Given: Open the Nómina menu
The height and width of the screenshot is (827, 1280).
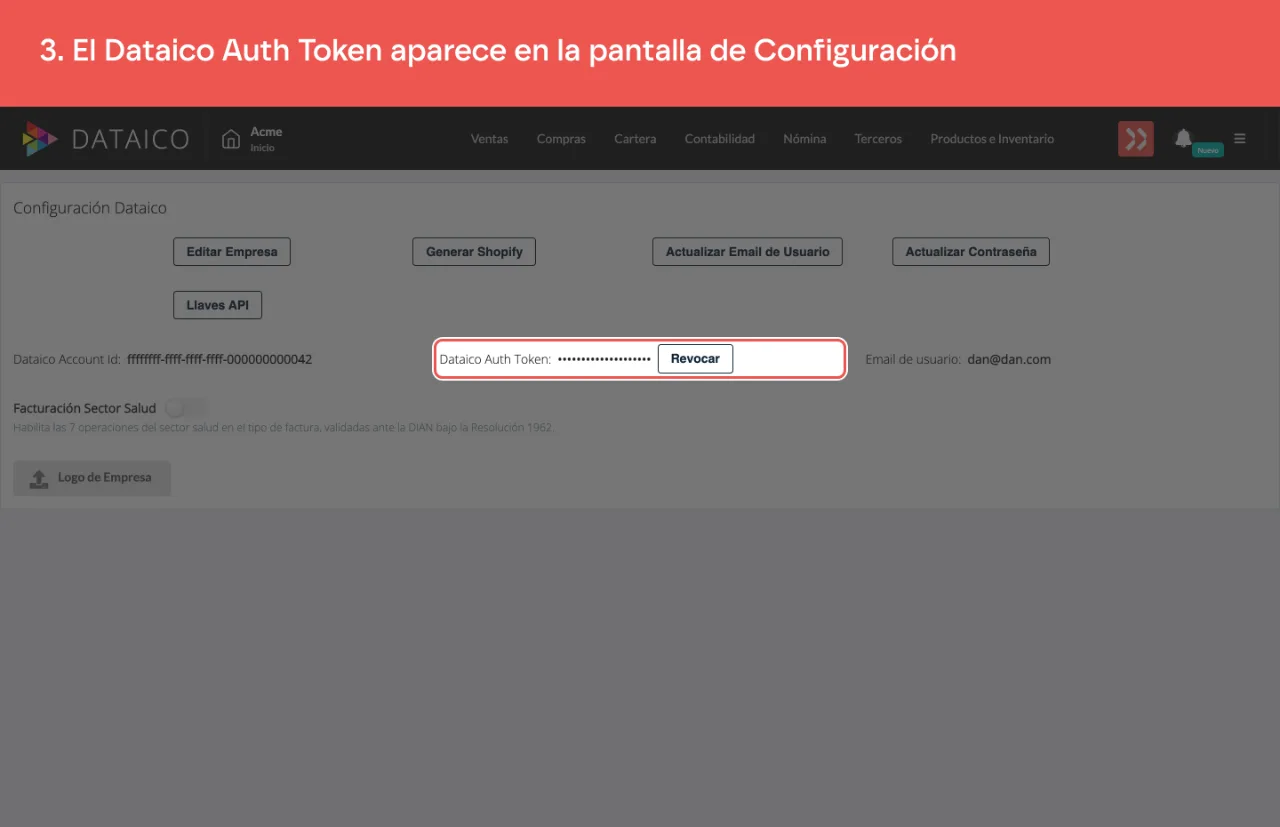Looking at the screenshot, I should pos(804,139).
